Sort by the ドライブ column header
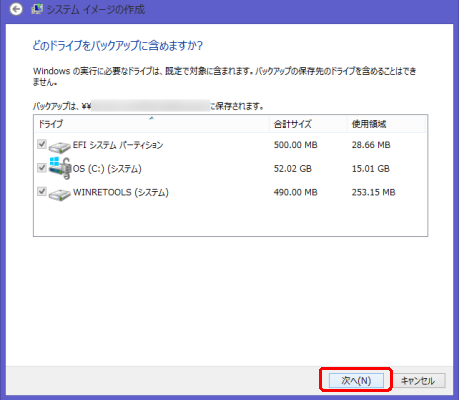459x400 pixels. click(152, 124)
